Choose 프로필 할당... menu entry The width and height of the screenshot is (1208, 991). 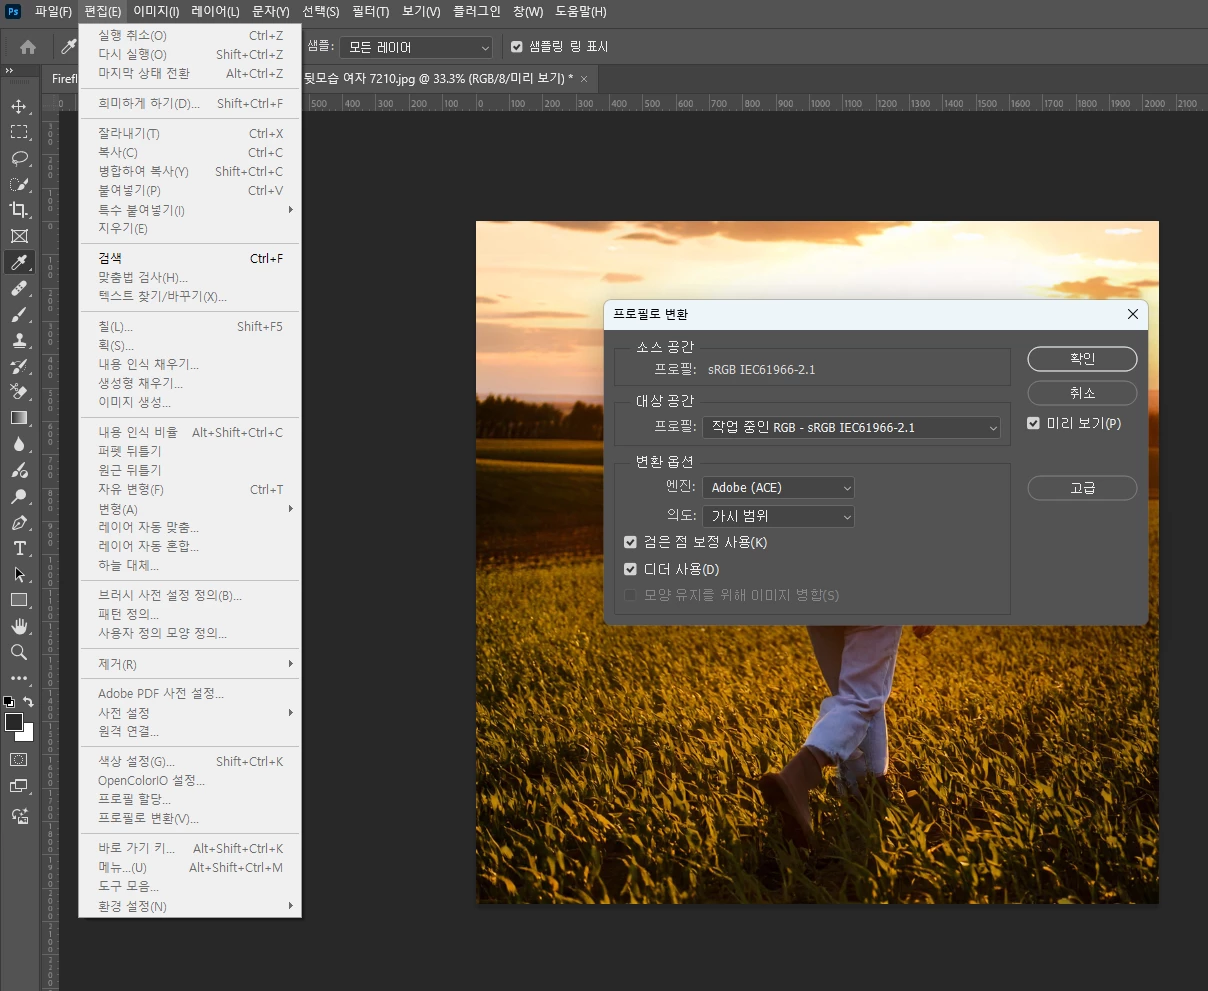pyautogui.click(x=190, y=799)
